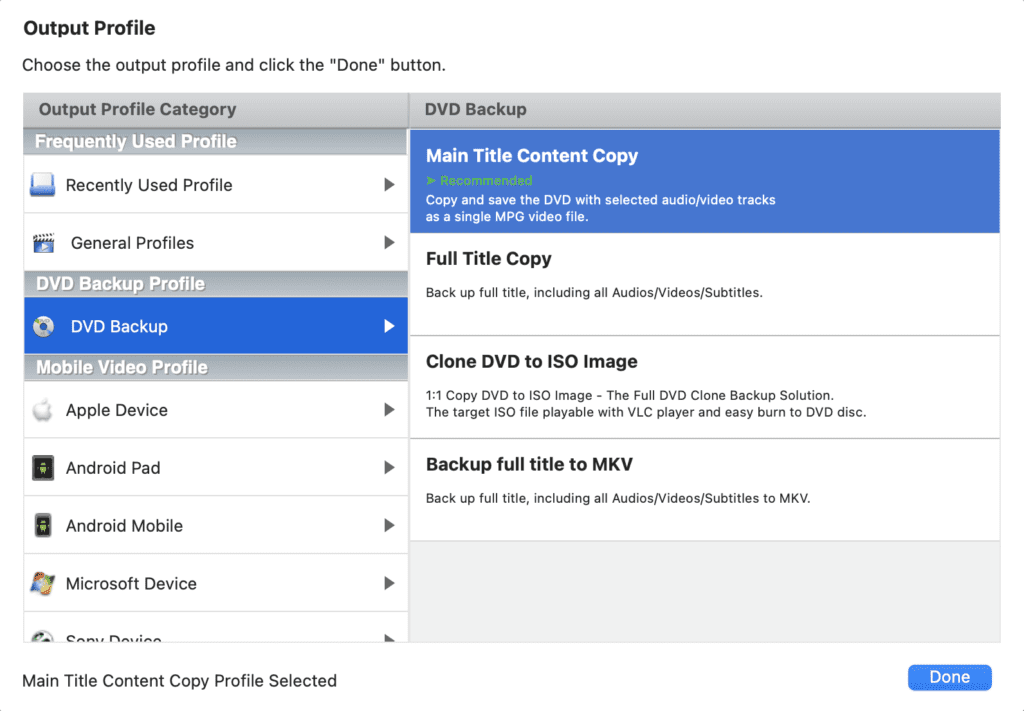This screenshot has width=1024, height=711.
Task: Expand the Android Pad arrow
Action: coord(389,468)
